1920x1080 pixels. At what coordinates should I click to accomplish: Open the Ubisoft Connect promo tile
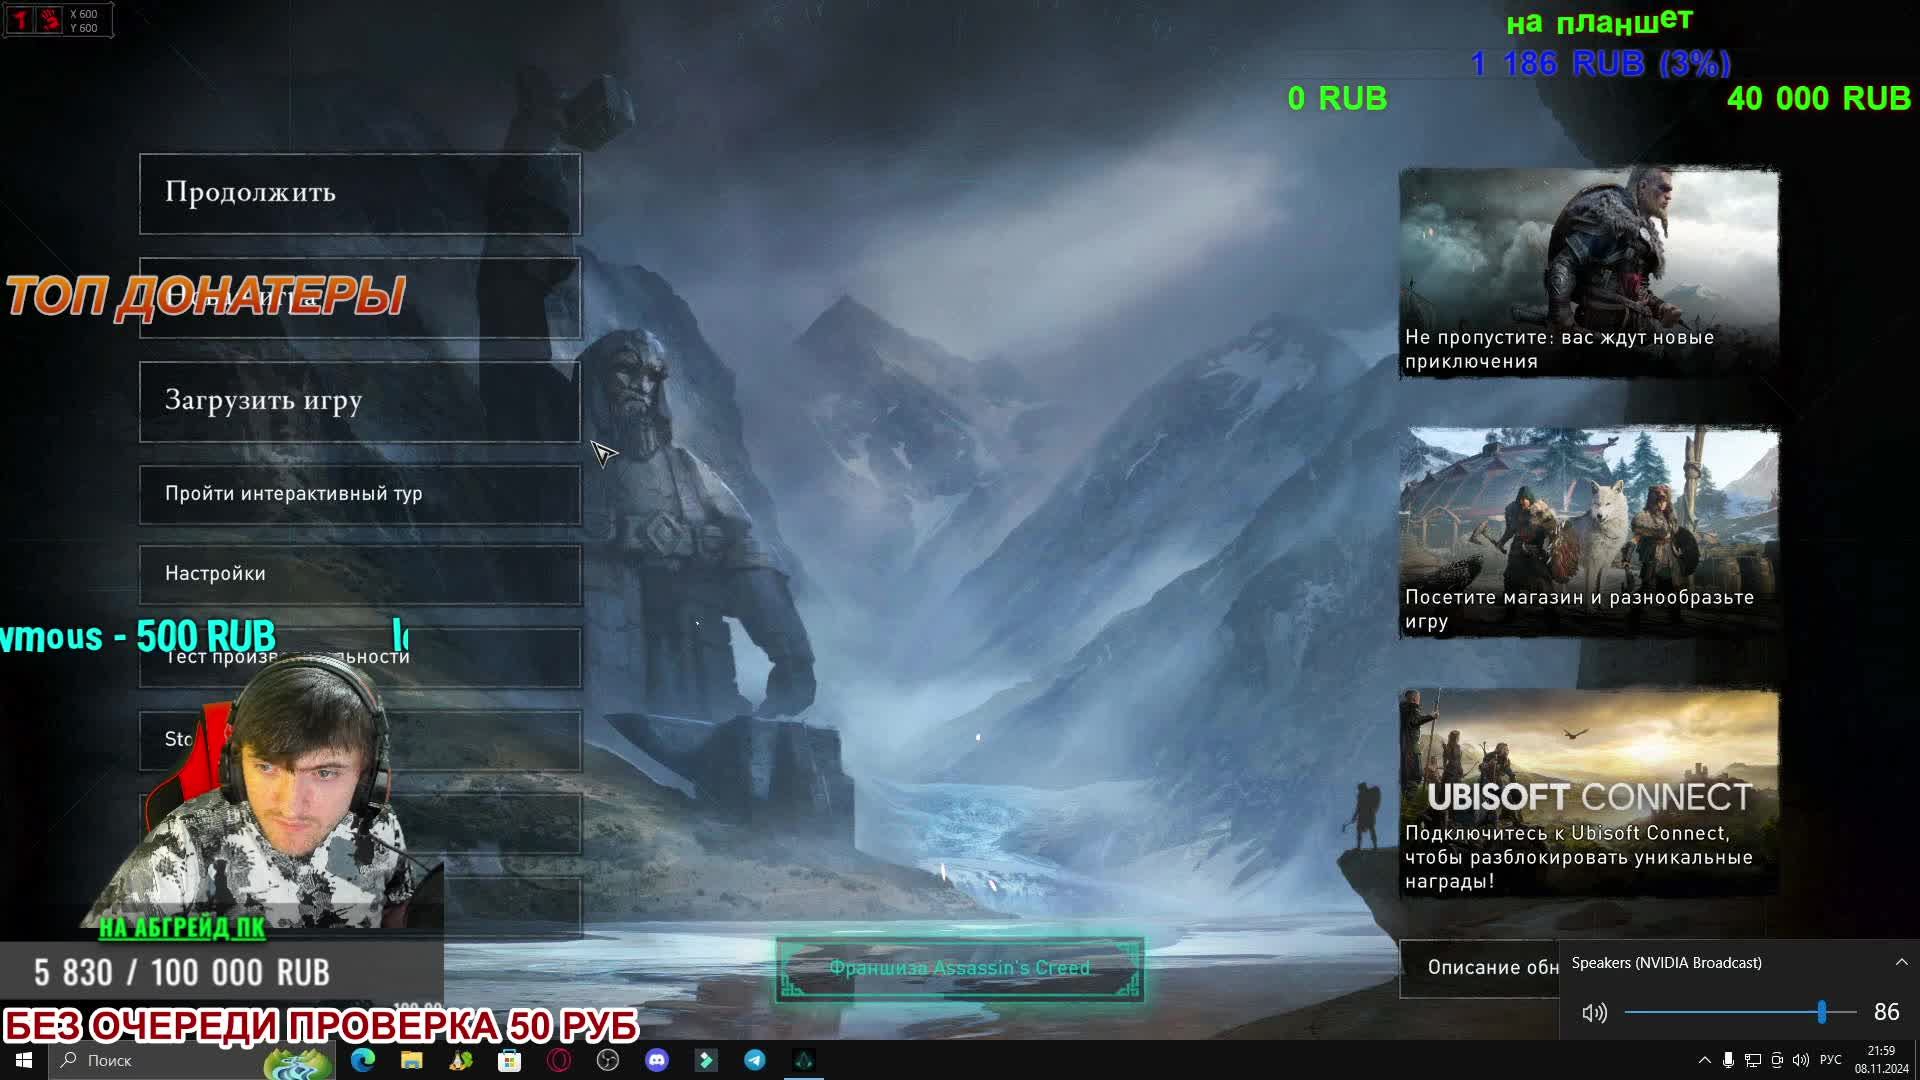[1588, 792]
